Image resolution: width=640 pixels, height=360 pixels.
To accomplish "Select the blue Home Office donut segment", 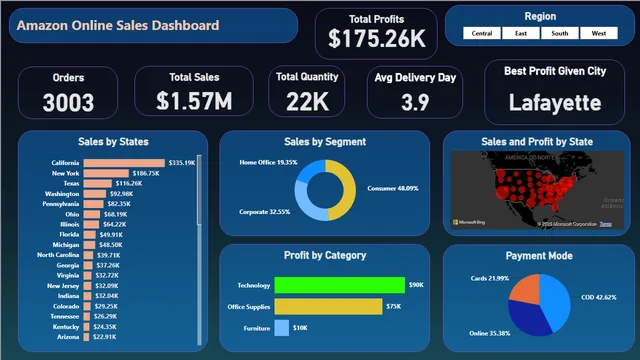I will coord(309,170).
